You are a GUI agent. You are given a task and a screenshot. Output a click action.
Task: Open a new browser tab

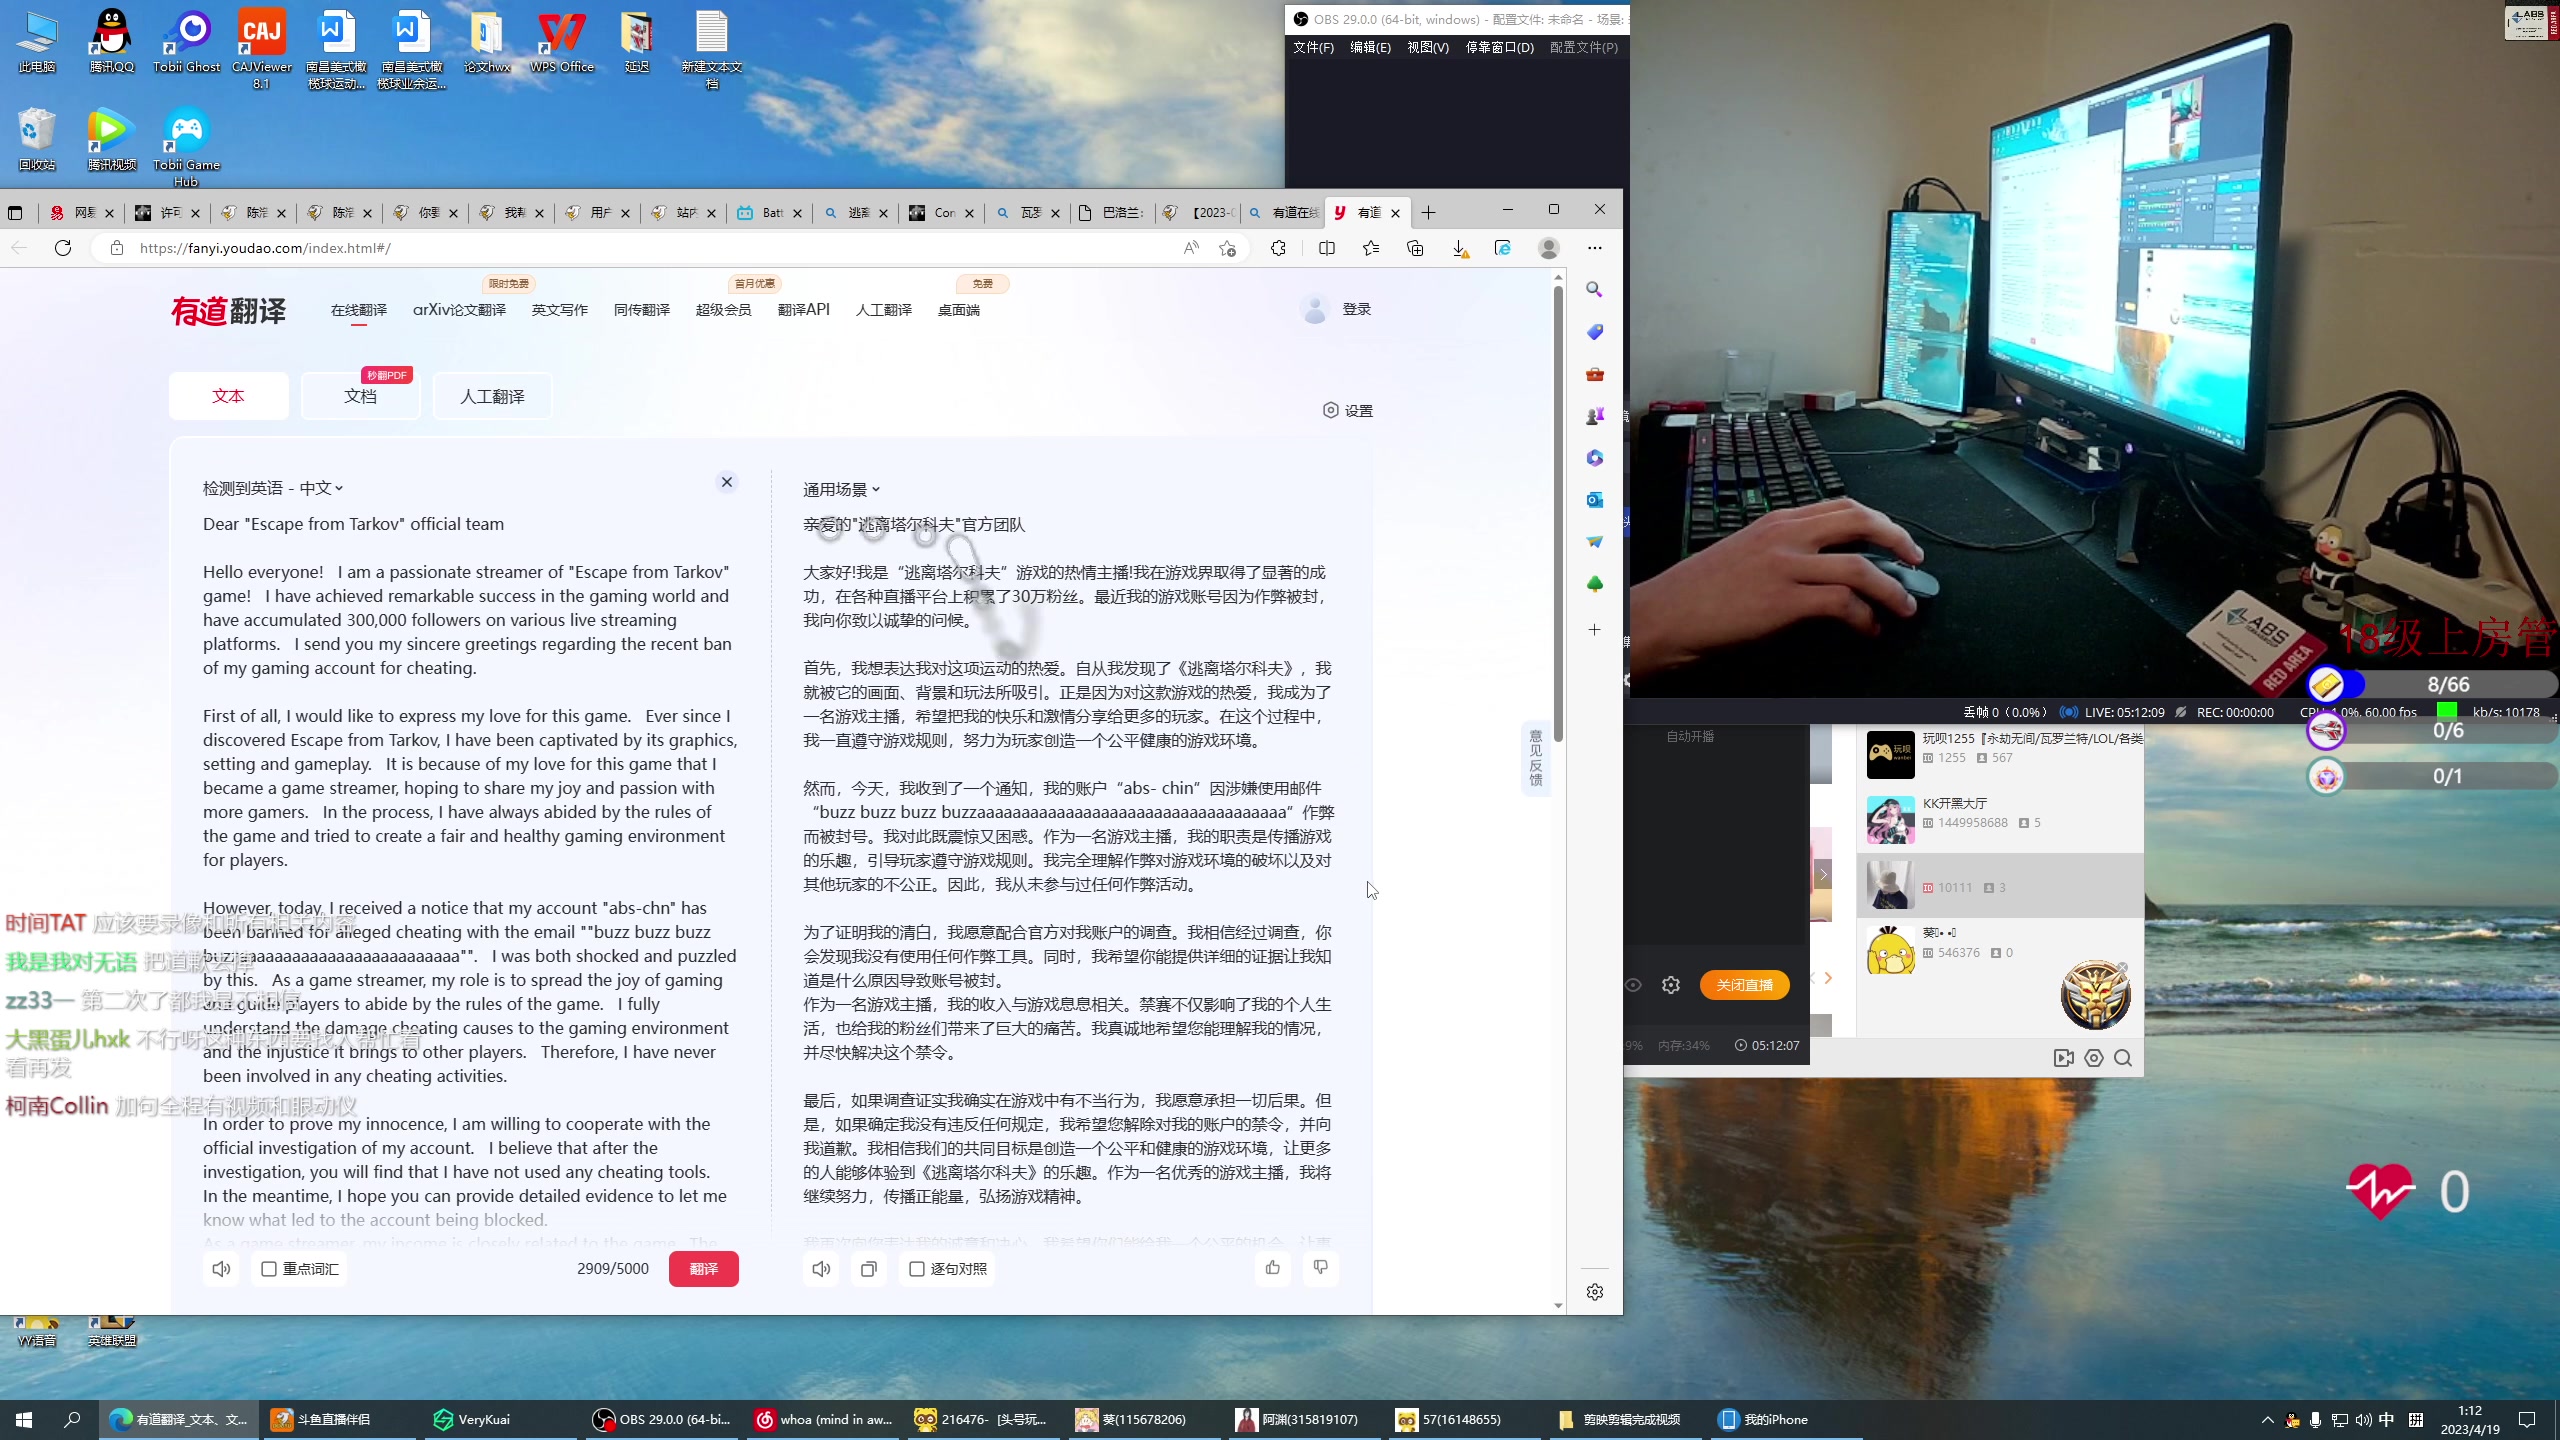(1428, 212)
